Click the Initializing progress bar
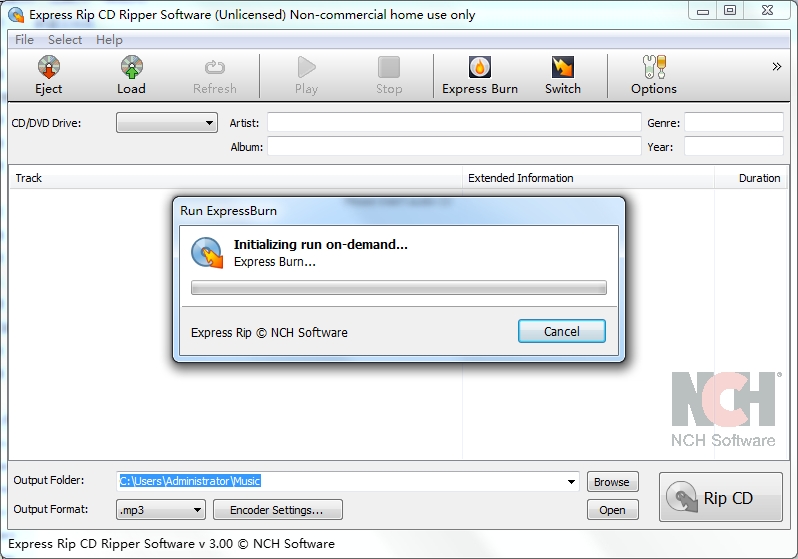The height and width of the screenshot is (559, 798). 398,288
